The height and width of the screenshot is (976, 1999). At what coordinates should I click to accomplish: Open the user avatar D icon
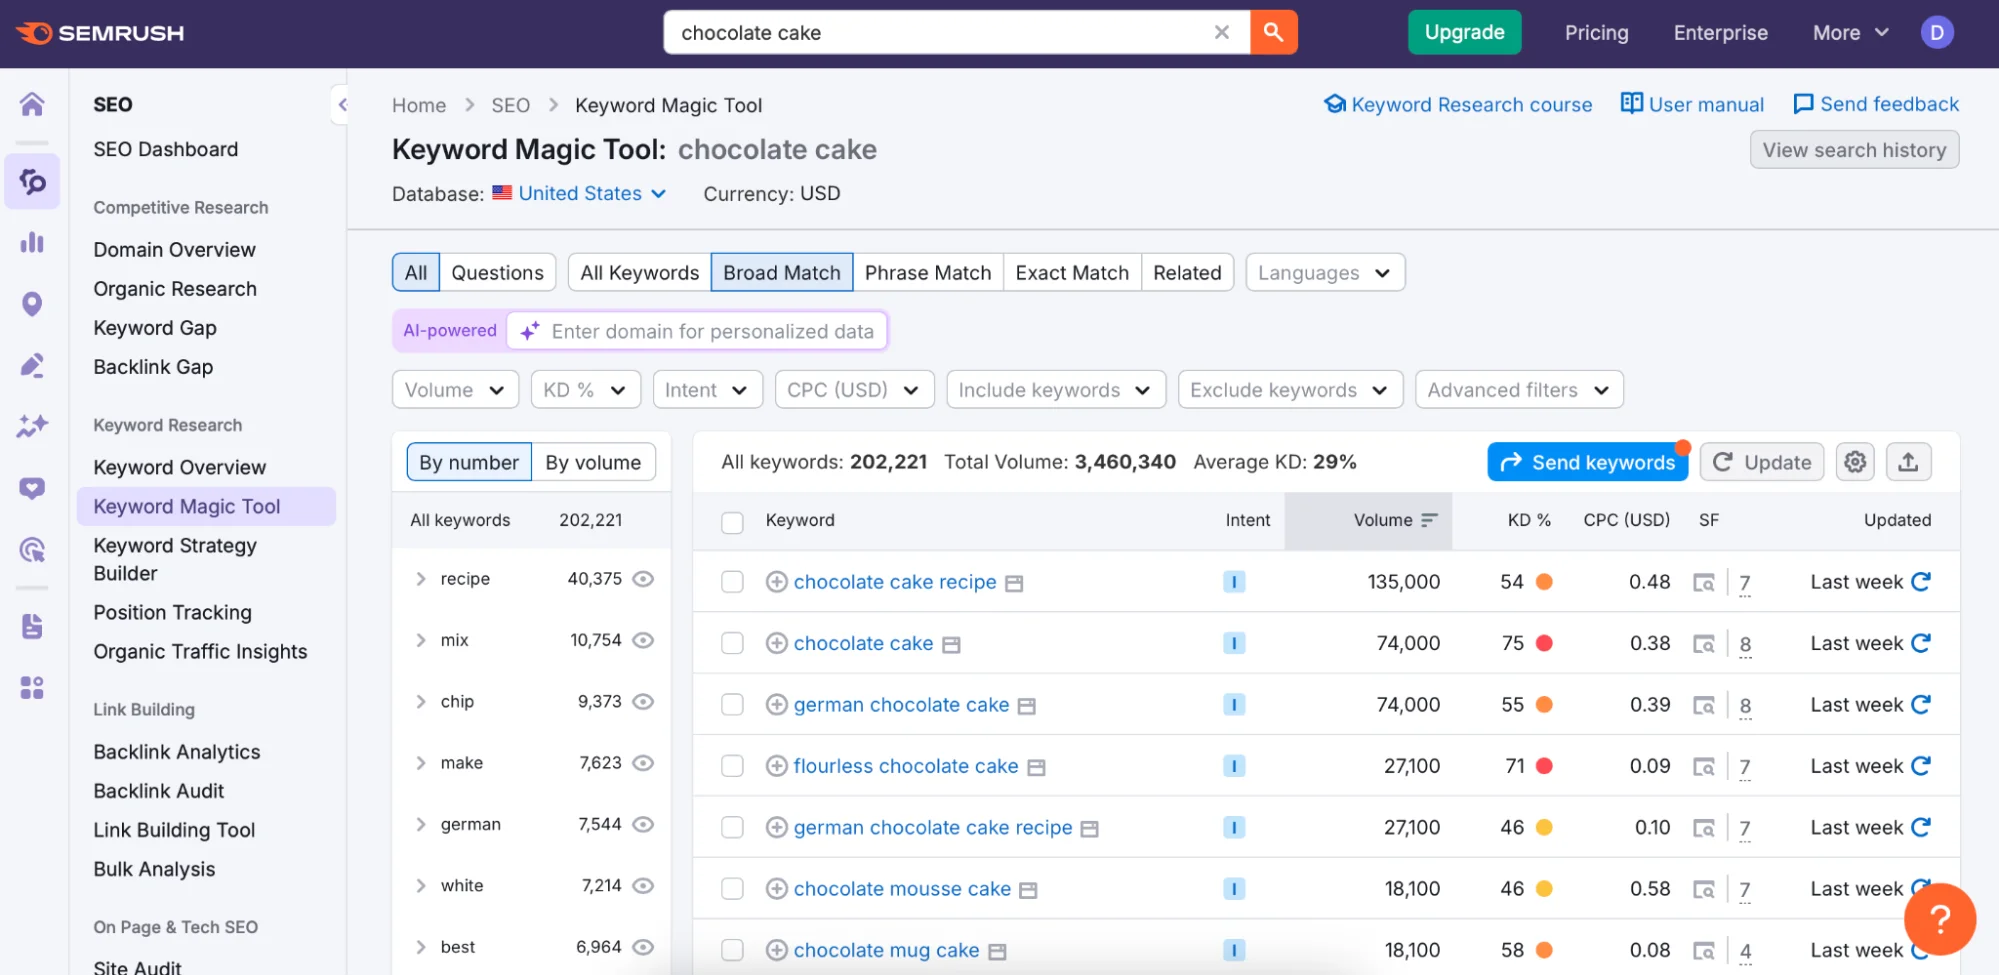point(1936,32)
